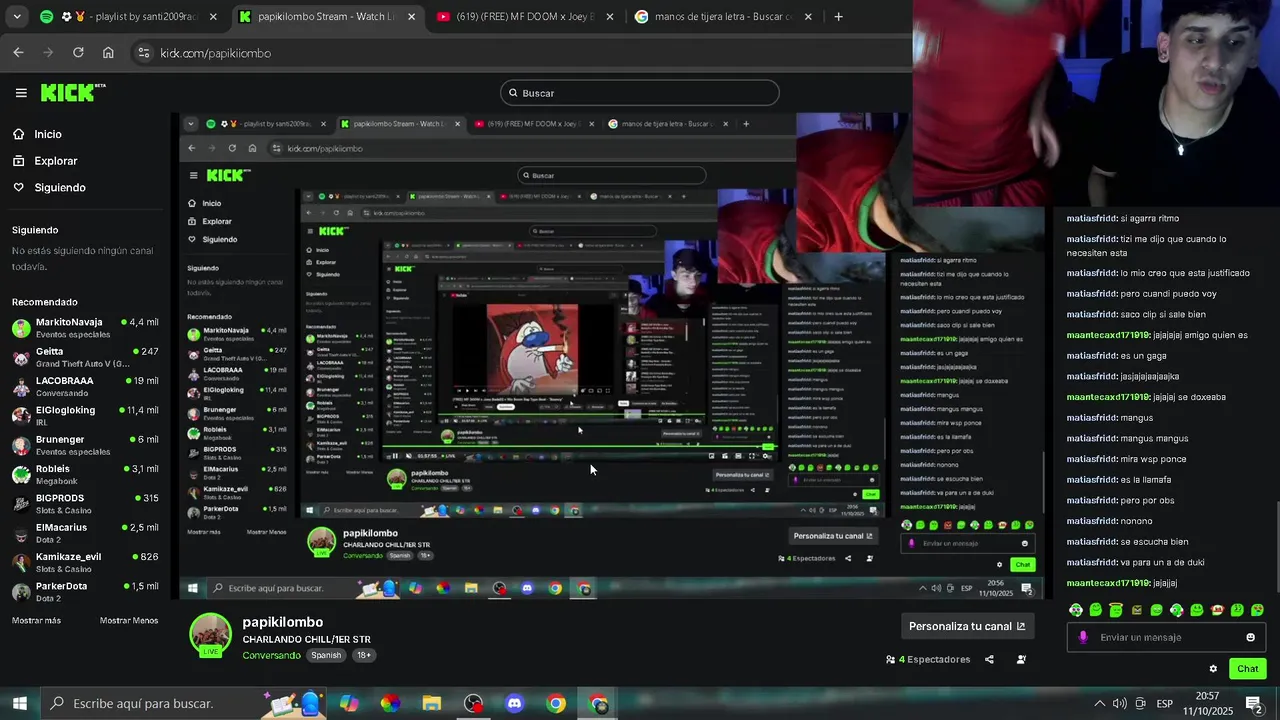The height and width of the screenshot is (720, 1280).
Task: Collapse list with Mostrar Menos
Action: coord(129,621)
